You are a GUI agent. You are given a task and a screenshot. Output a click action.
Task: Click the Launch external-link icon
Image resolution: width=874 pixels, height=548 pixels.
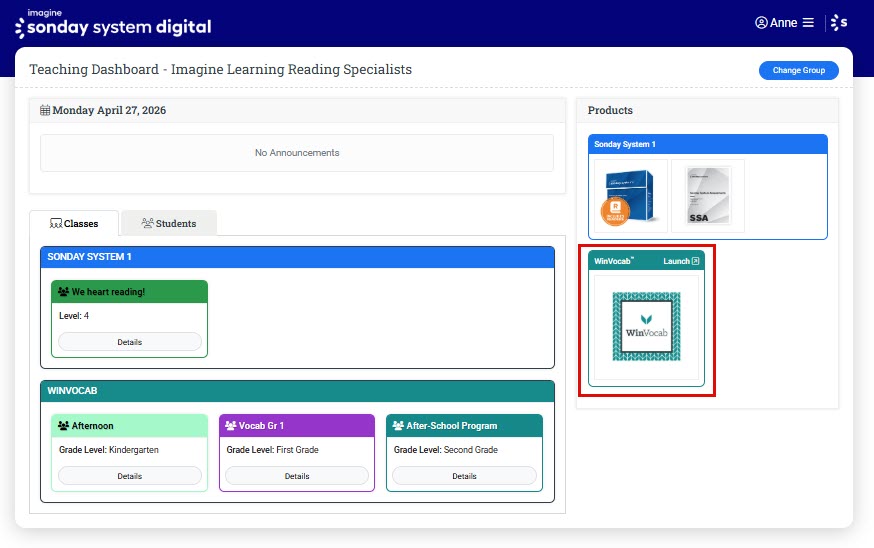click(696, 261)
